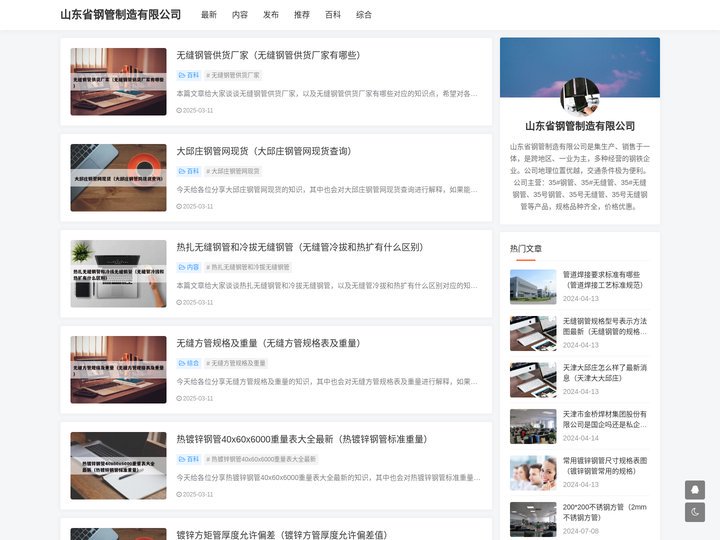Image resolution: width=720 pixels, height=540 pixels.
Task: Click hashtag #热扎无缝钢管和冷拔无缝钢管
Action: click(248, 267)
